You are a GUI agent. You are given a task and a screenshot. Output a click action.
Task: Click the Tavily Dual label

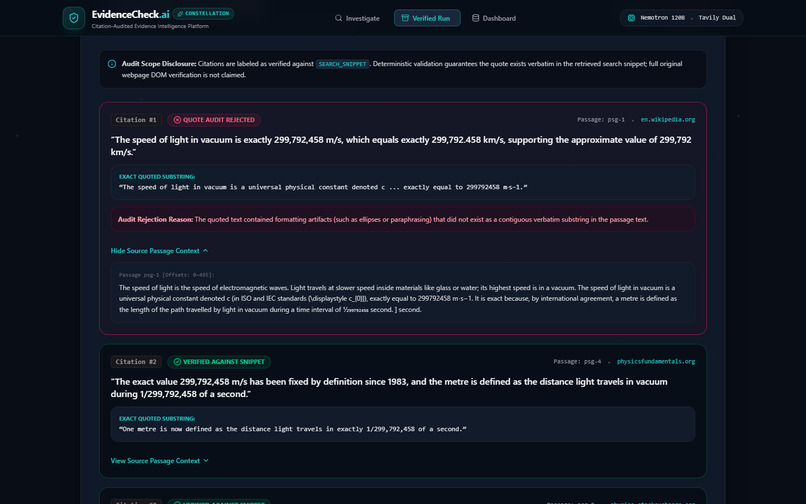coord(717,17)
